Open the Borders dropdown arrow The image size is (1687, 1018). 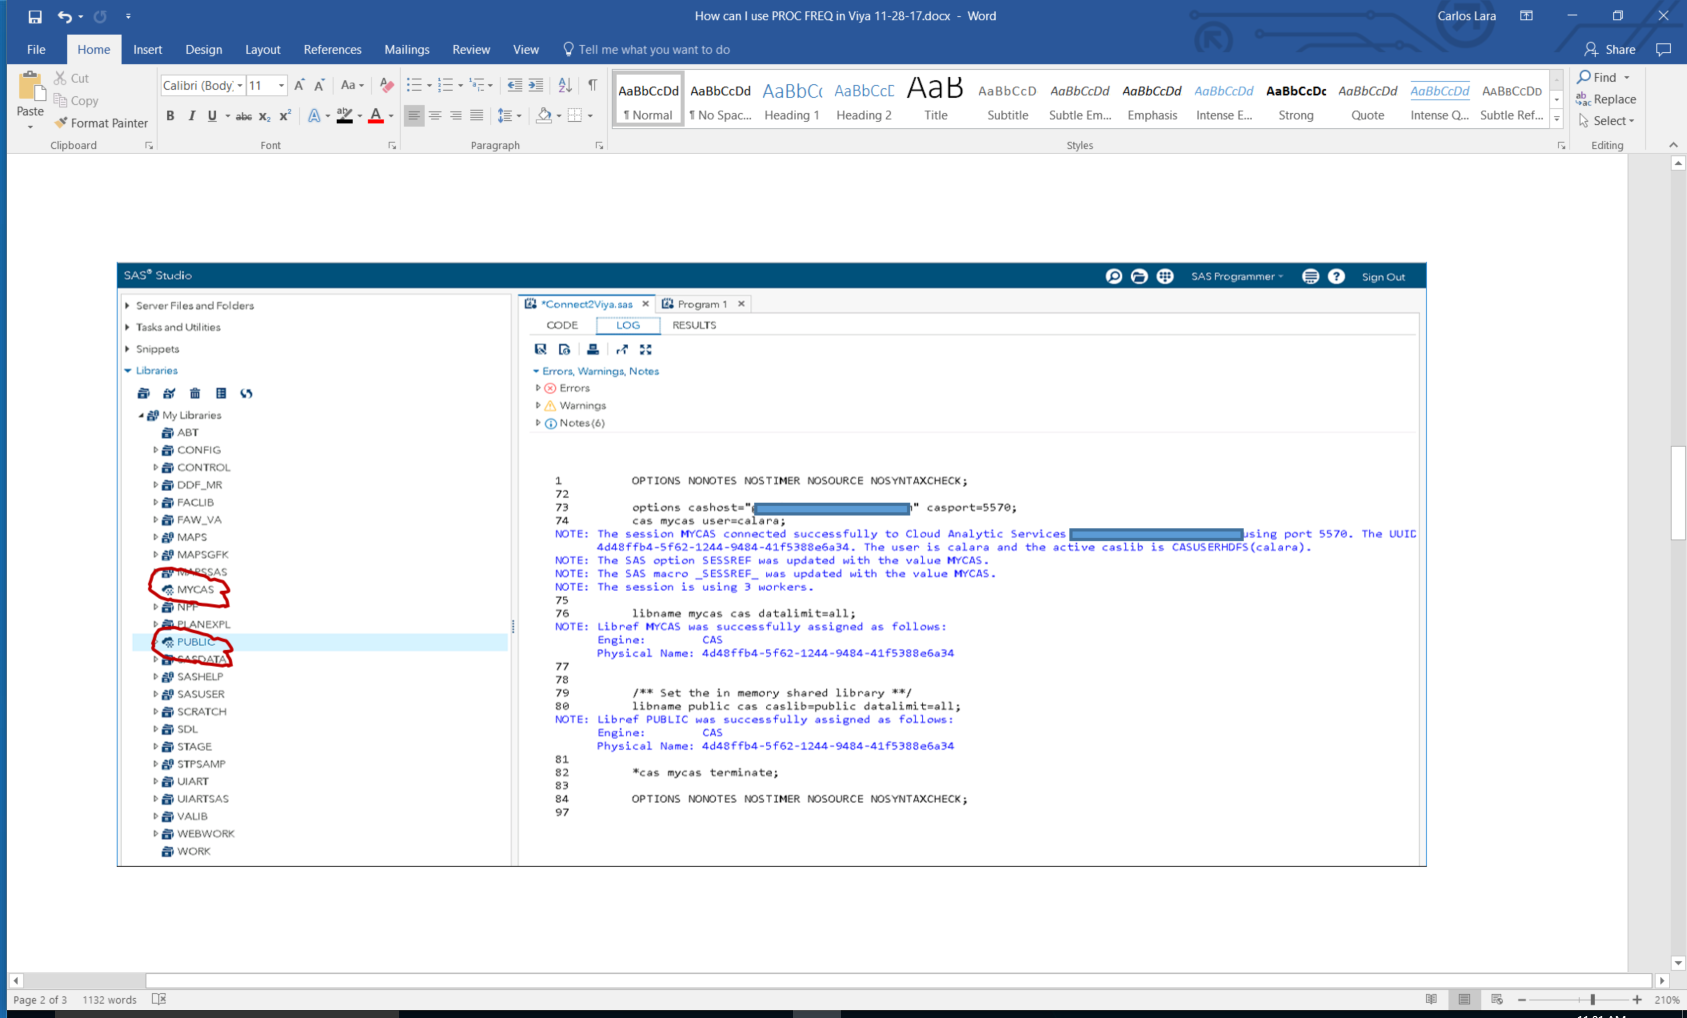point(590,116)
